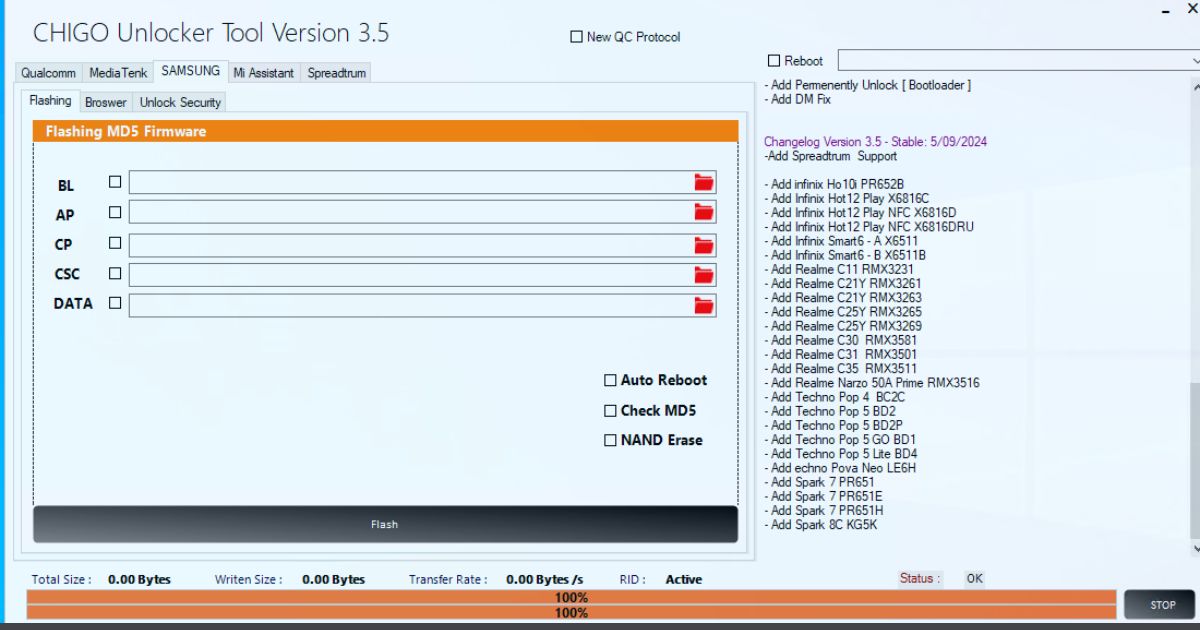Open the Broswer sub-tab
This screenshot has width=1200, height=630.
(106, 102)
